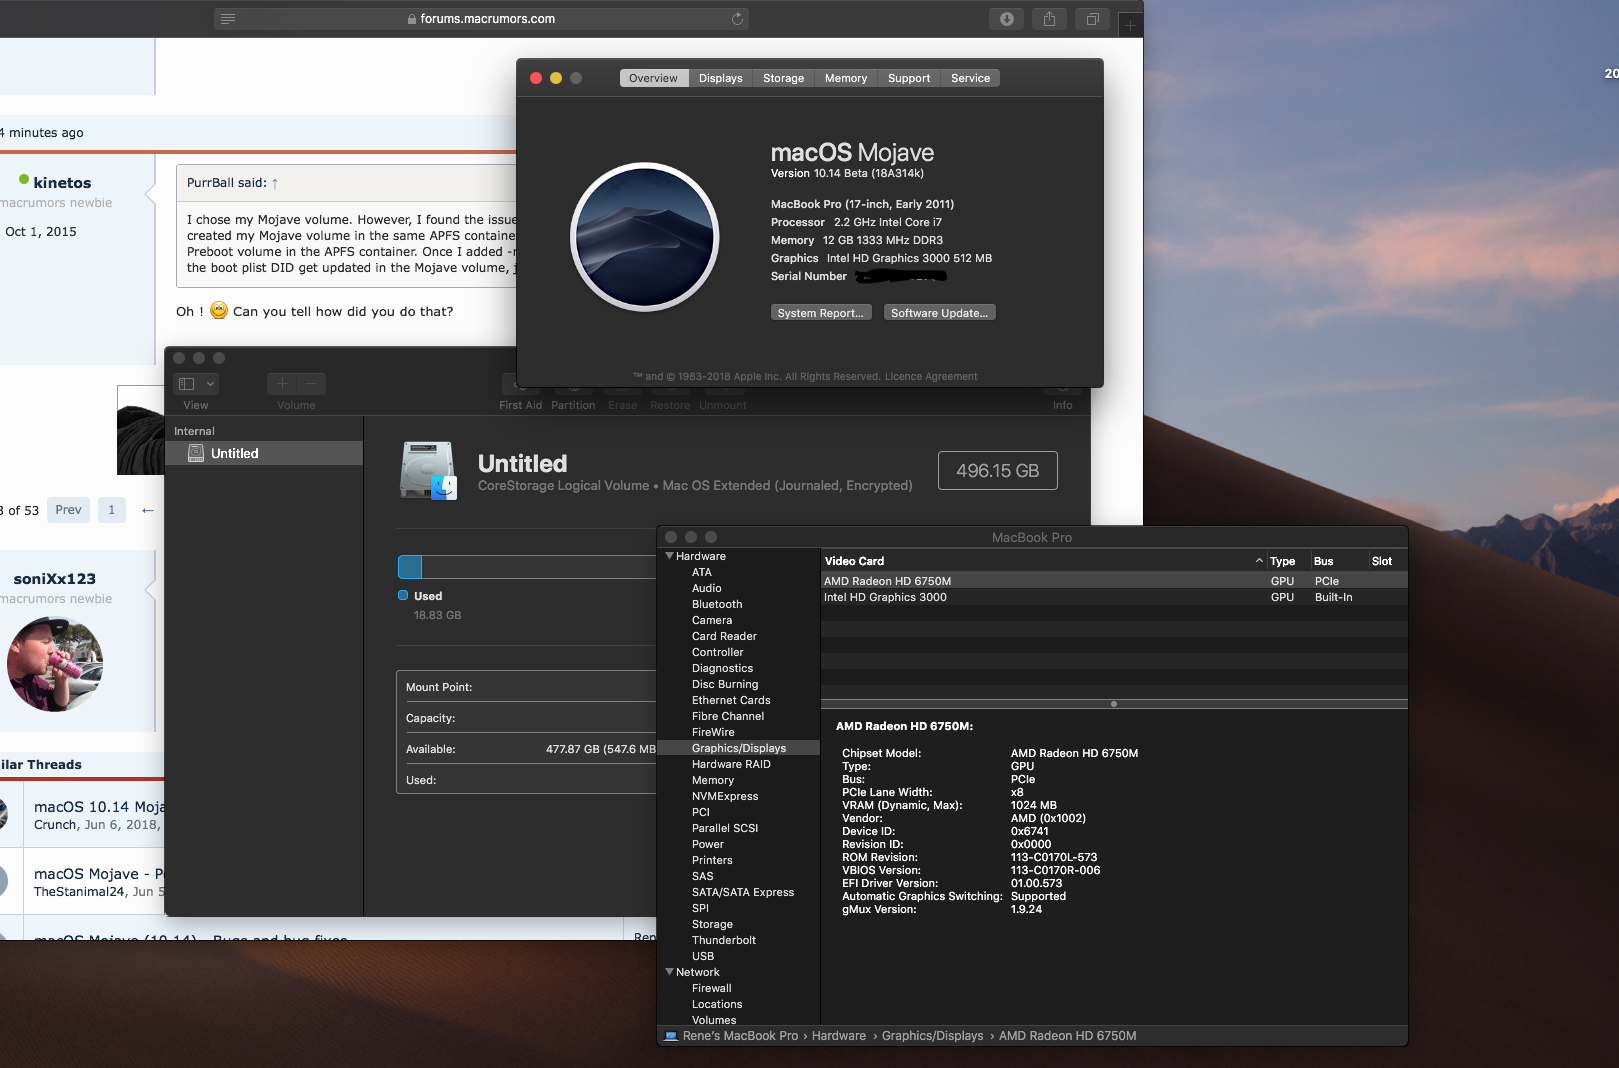Click the split divider handle in System Report

click(1114, 704)
